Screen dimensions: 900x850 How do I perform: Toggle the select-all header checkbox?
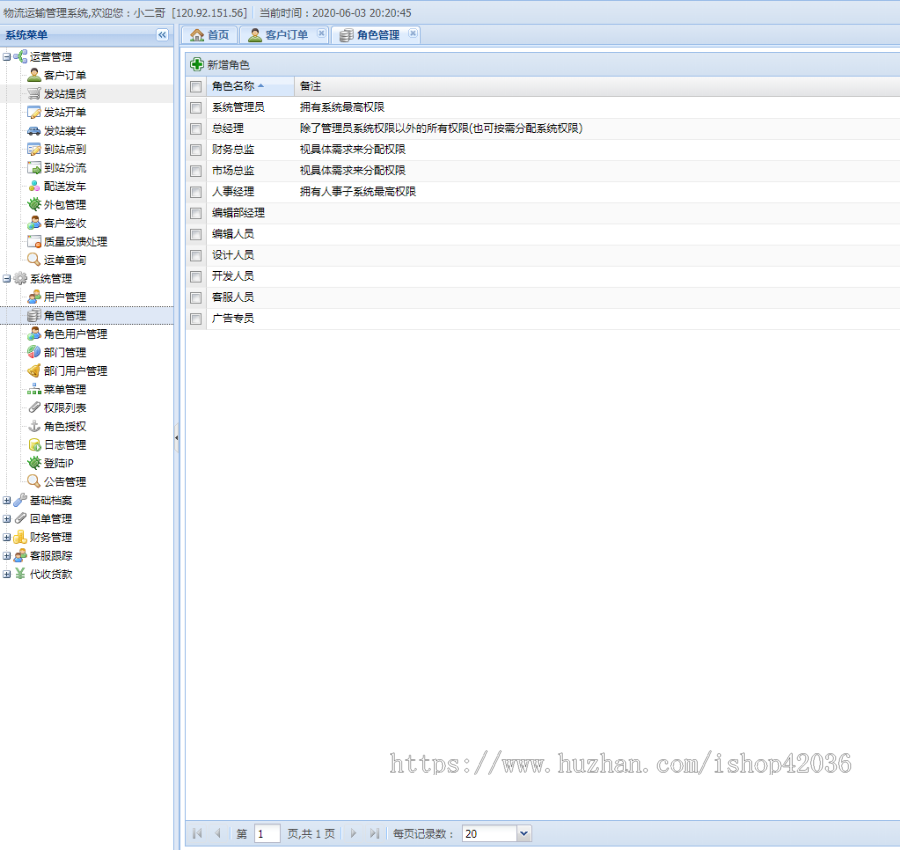(196, 86)
